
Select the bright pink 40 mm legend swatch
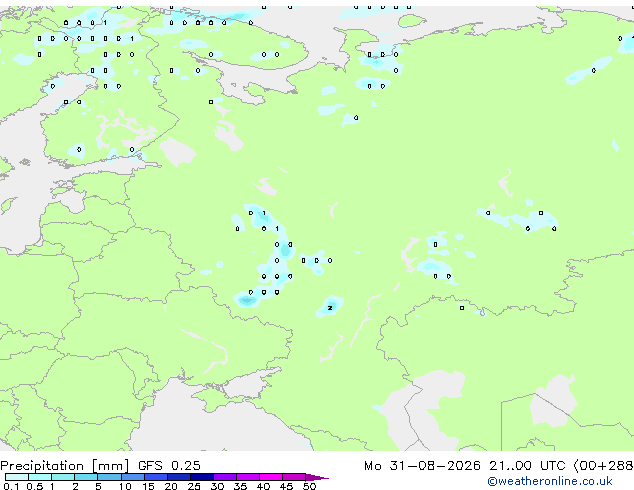click(x=271, y=477)
